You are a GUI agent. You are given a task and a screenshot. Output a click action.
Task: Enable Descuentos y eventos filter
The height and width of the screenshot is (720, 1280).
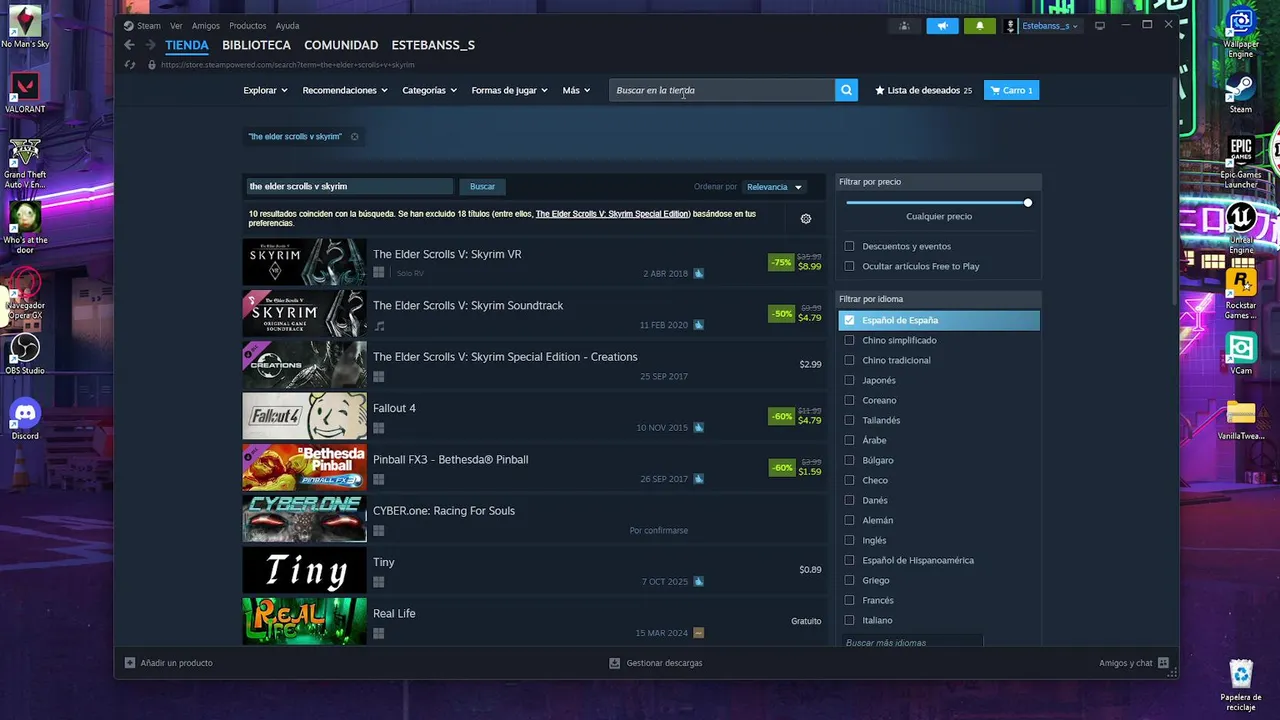coord(850,246)
